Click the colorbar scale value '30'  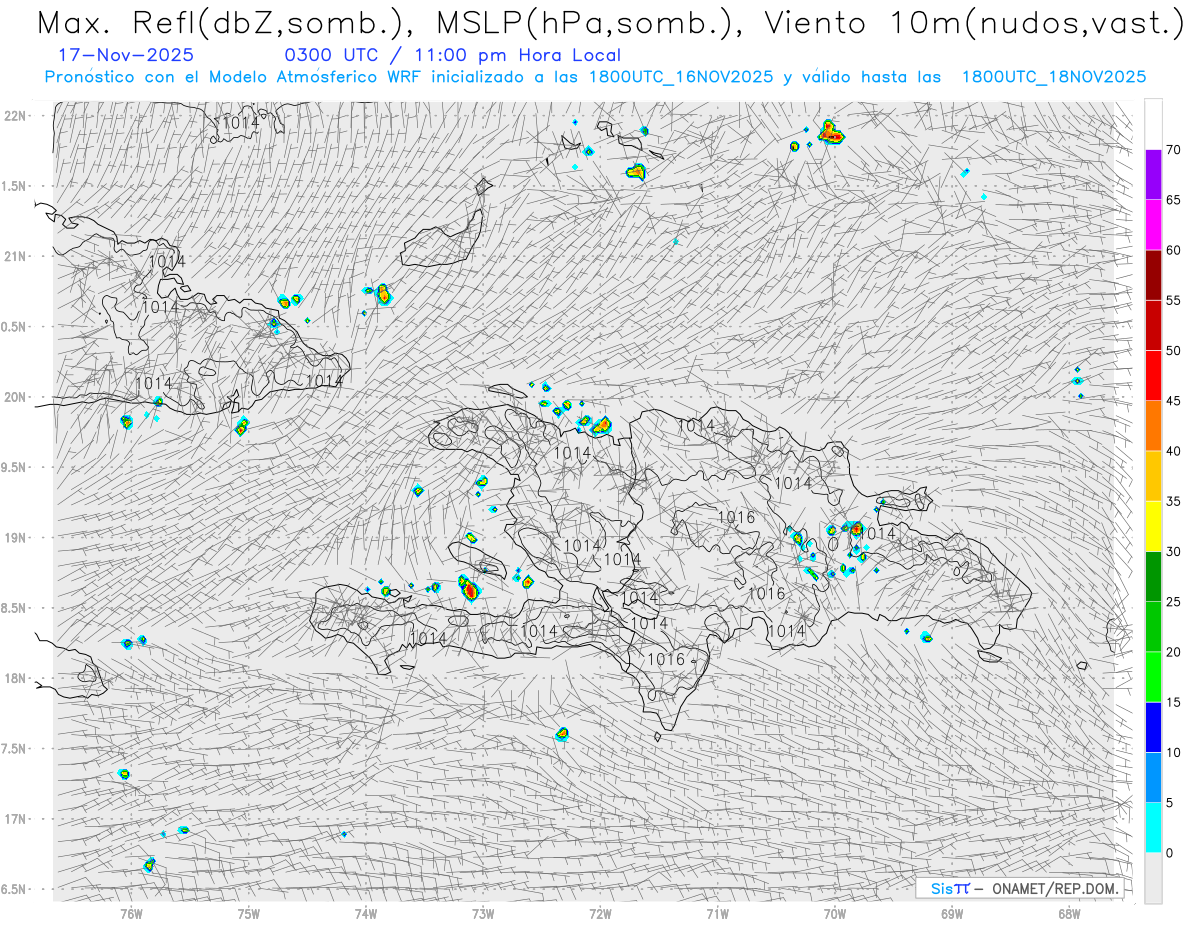click(1173, 551)
